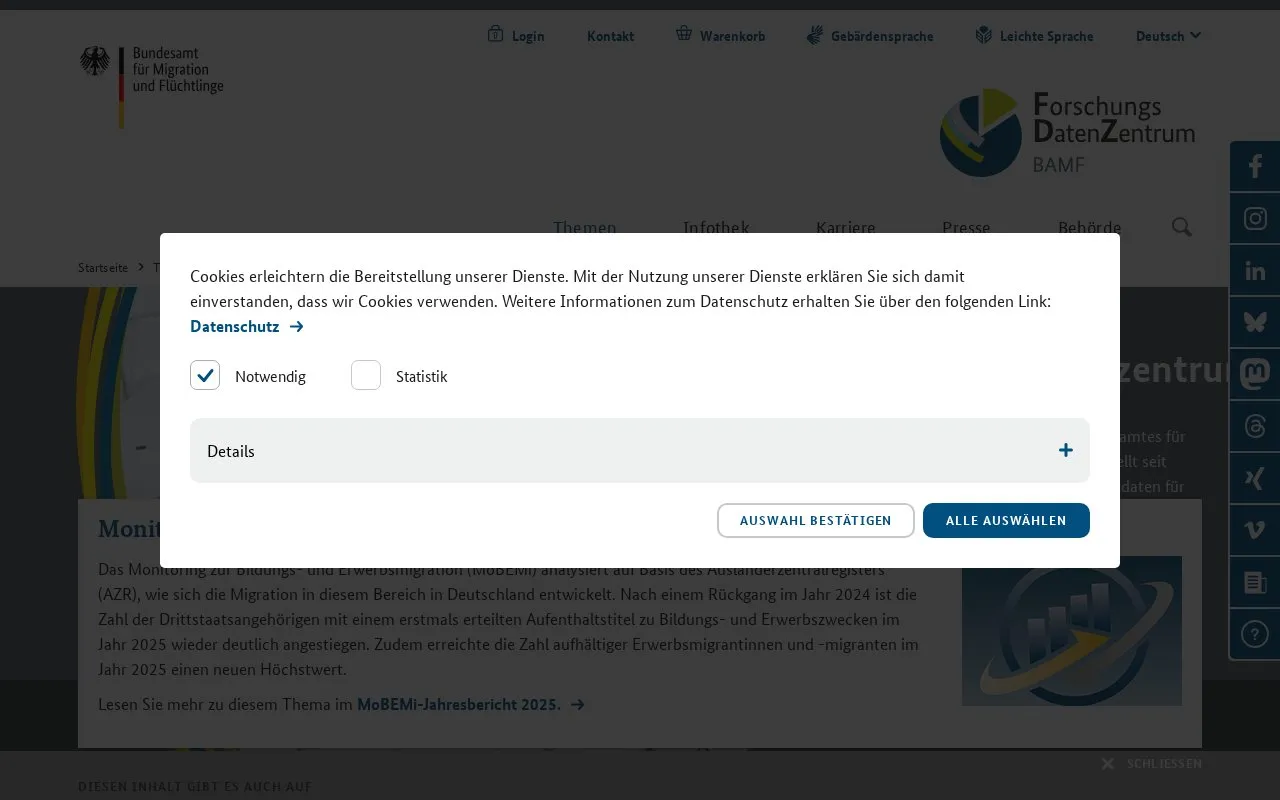Open the Behörde navigation menu
The height and width of the screenshot is (800, 1280).
(x=1089, y=227)
